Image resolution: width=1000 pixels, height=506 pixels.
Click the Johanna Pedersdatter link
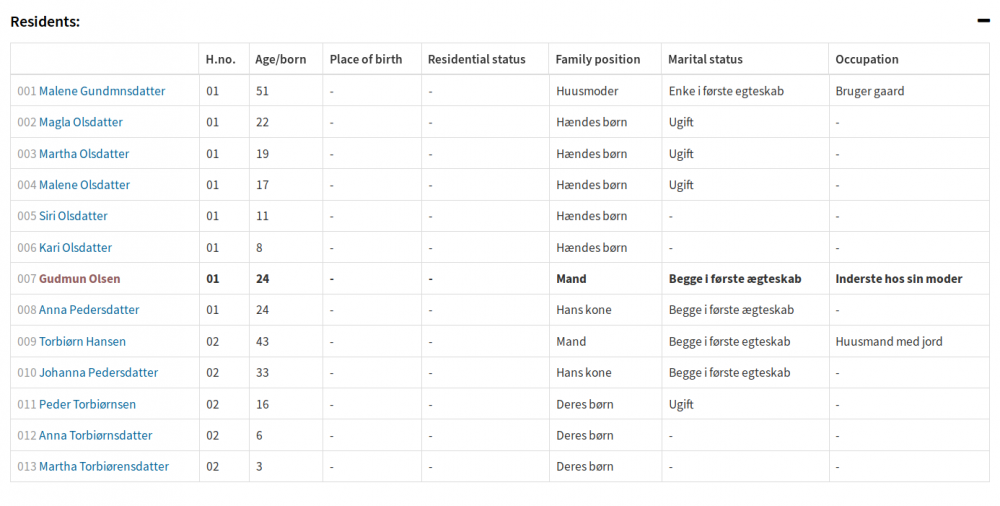tap(98, 373)
